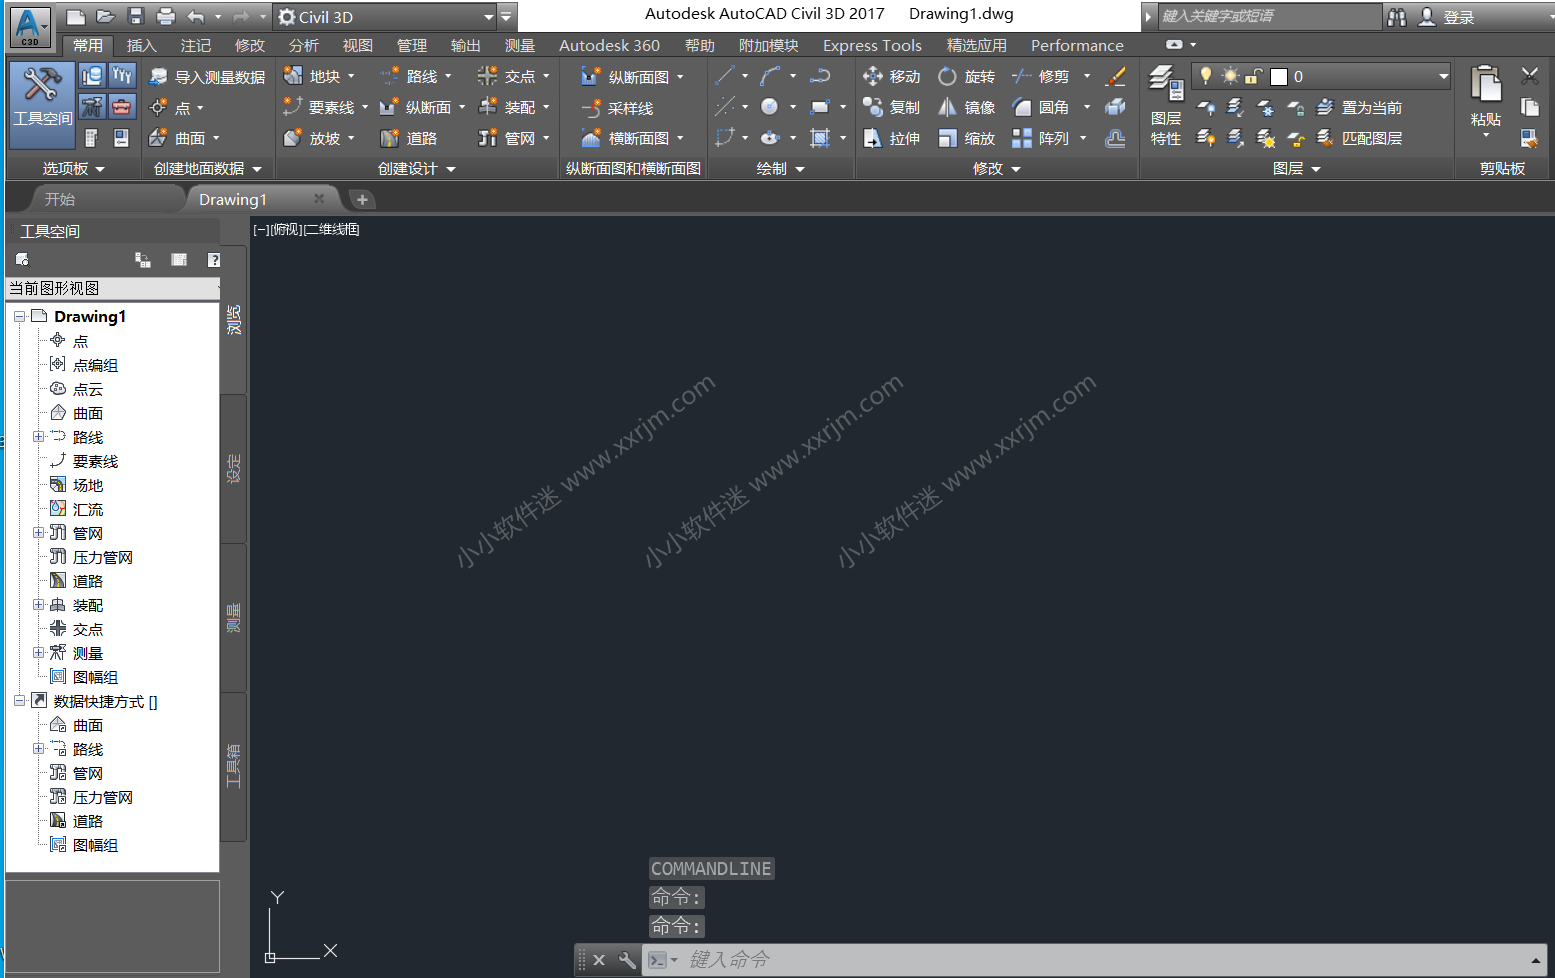Click Import Survey Data (导入测量数据)
Image resolution: width=1555 pixels, height=978 pixels.
(207, 77)
